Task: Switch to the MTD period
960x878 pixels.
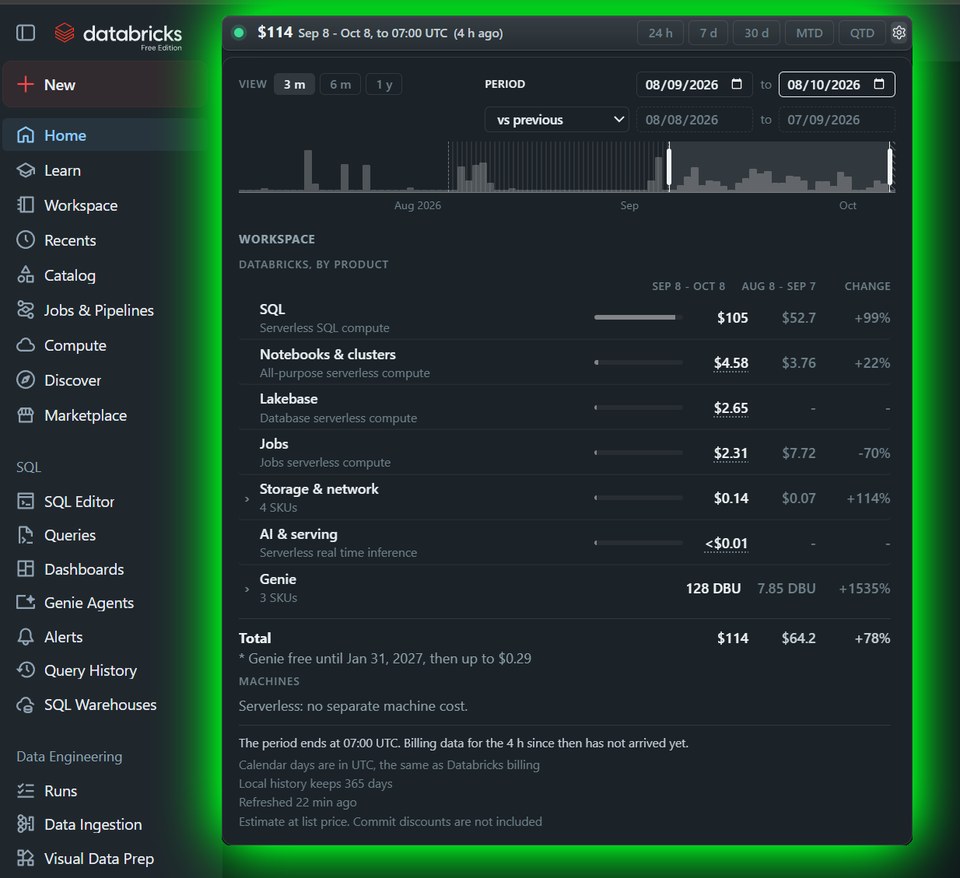Action: [809, 33]
